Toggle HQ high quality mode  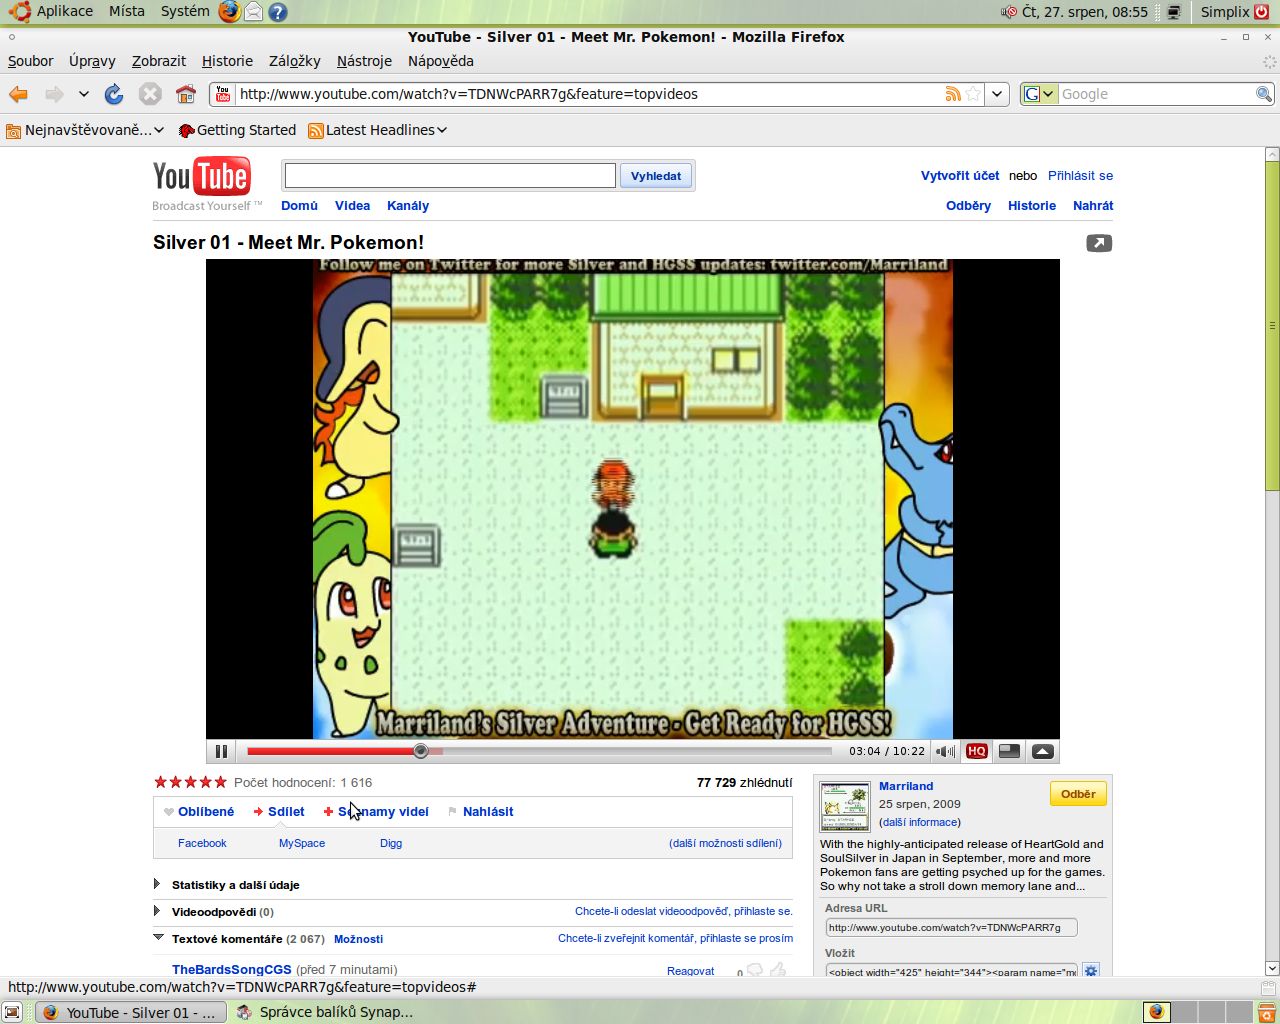(x=977, y=751)
